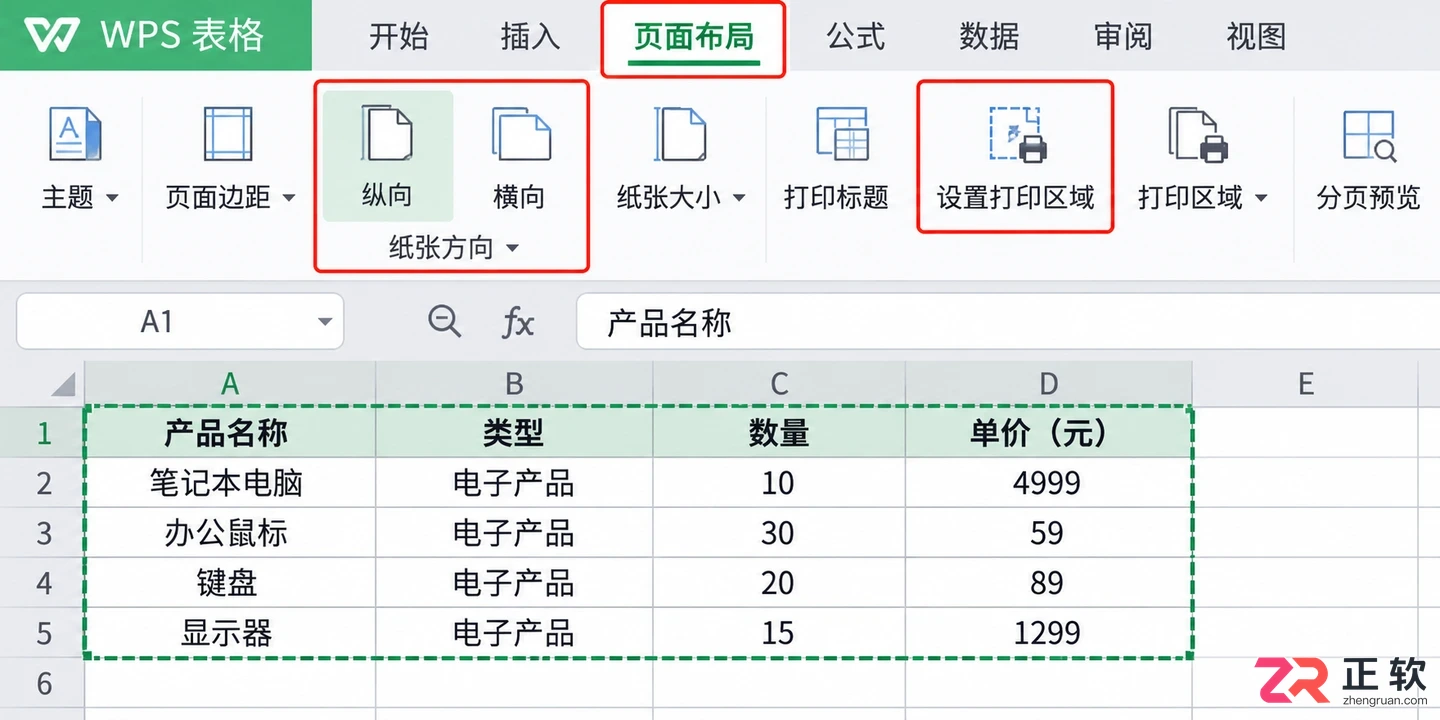Open the 主题 theme icon
The width and height of the screenshot is (1440, 720).
click(76, 135)
